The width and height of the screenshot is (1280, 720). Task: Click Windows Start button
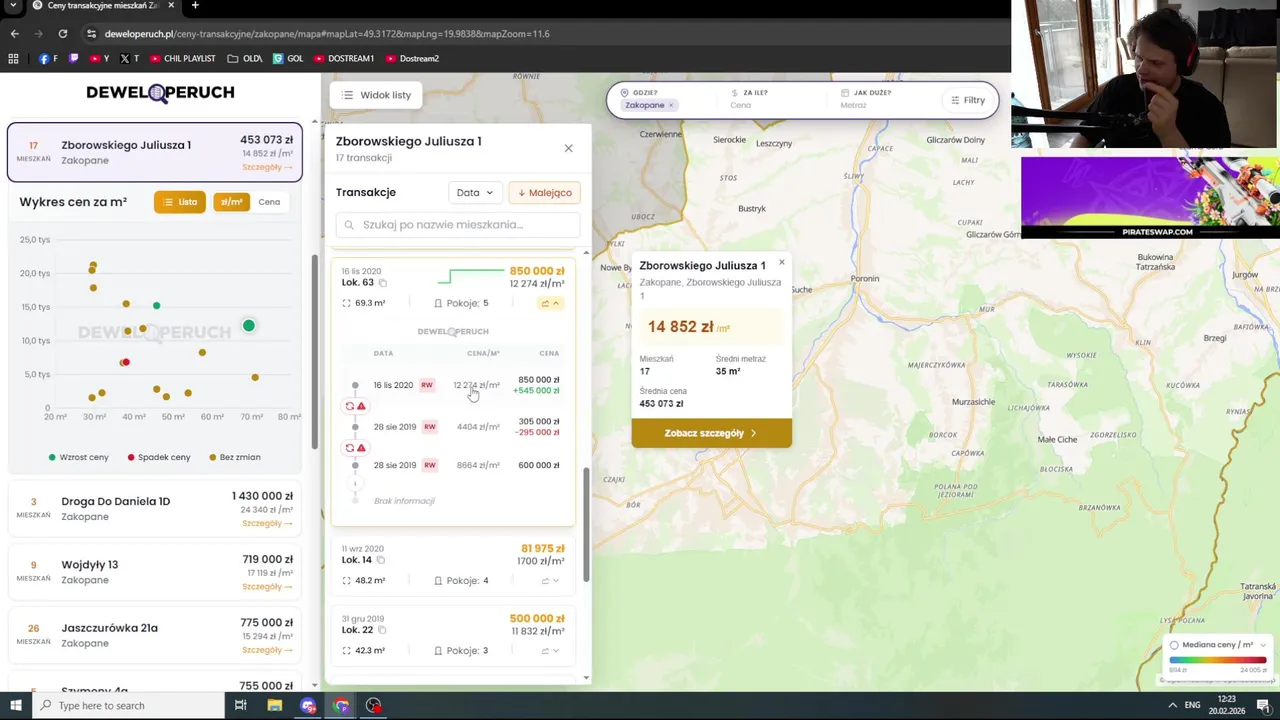[15, 706]
